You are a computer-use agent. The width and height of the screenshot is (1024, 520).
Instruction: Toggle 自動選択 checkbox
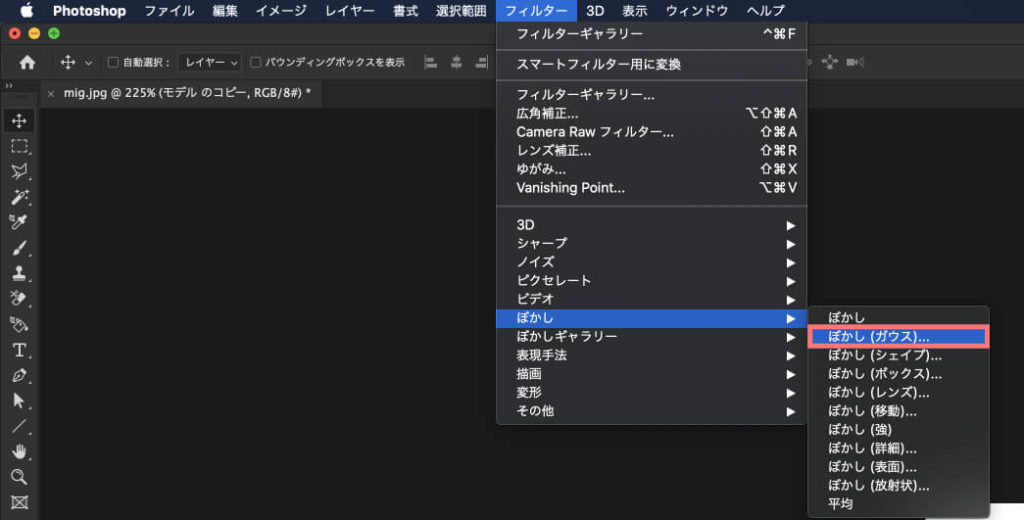click(113, 62)
